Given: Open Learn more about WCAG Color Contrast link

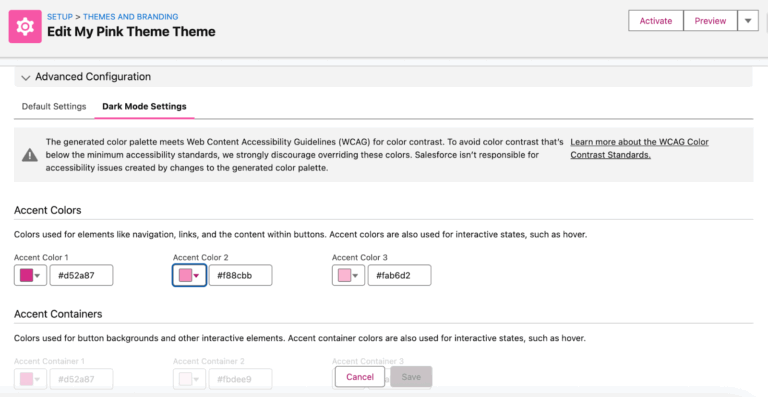Looking at the screenshot, I should coord(639,148).
